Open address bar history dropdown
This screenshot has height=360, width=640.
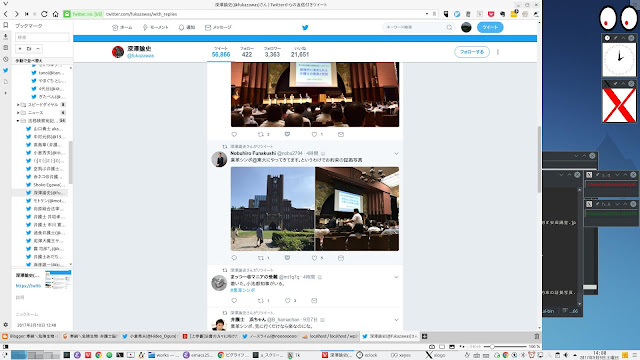pos(427,14)
